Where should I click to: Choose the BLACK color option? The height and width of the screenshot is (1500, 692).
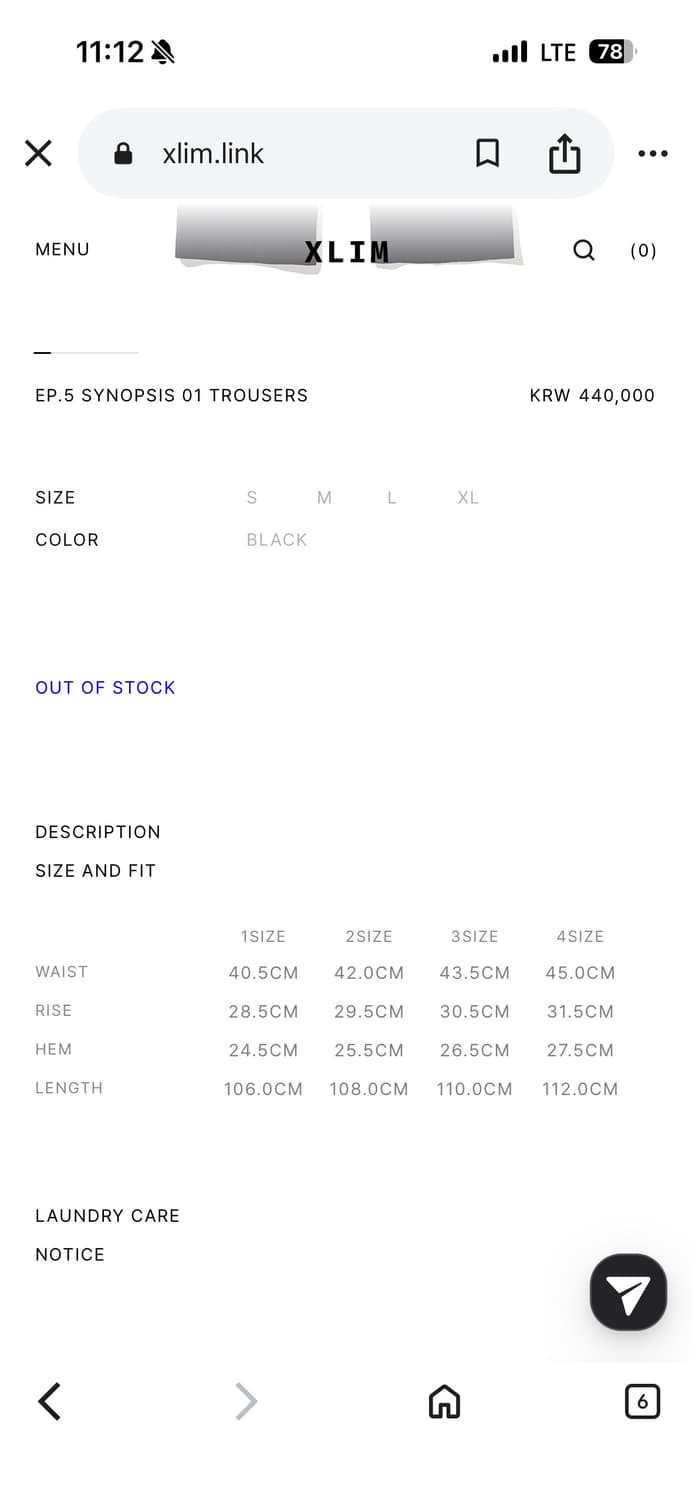[x=277, y=540]
